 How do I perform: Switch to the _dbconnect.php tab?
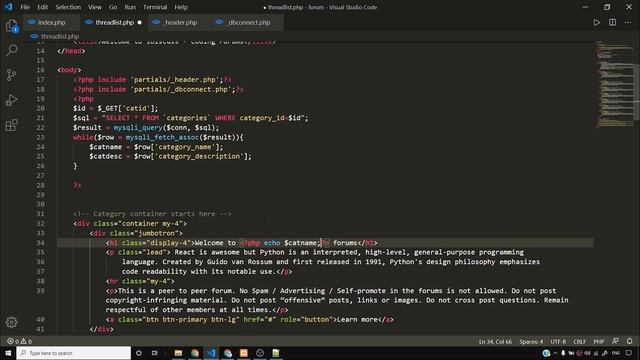(x=248, y=22)
